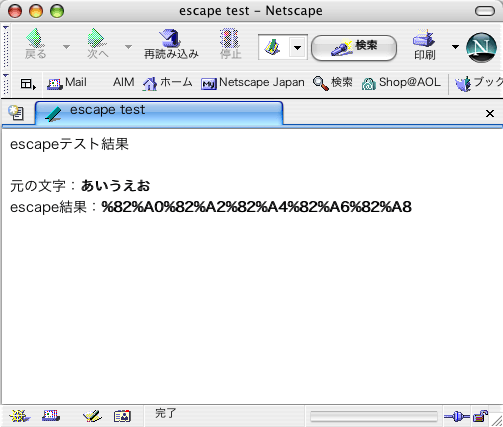Open Address Book icon in status bar

tap(122, 416)
